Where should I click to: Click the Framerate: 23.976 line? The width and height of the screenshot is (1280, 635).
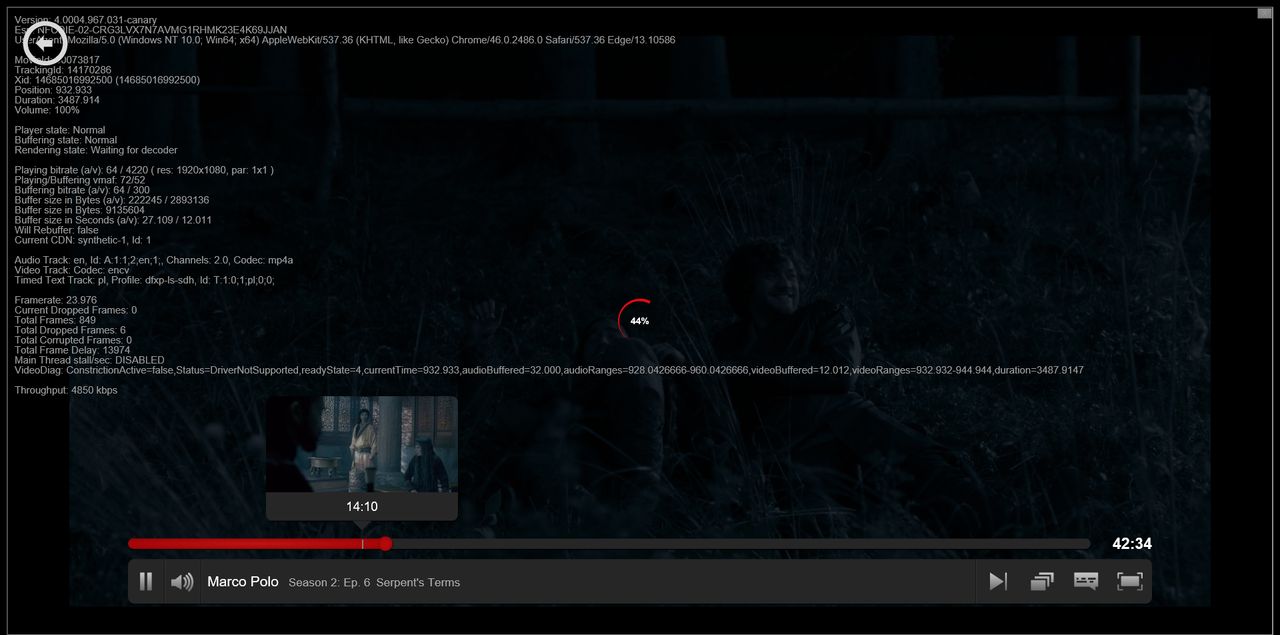(56, 300)
